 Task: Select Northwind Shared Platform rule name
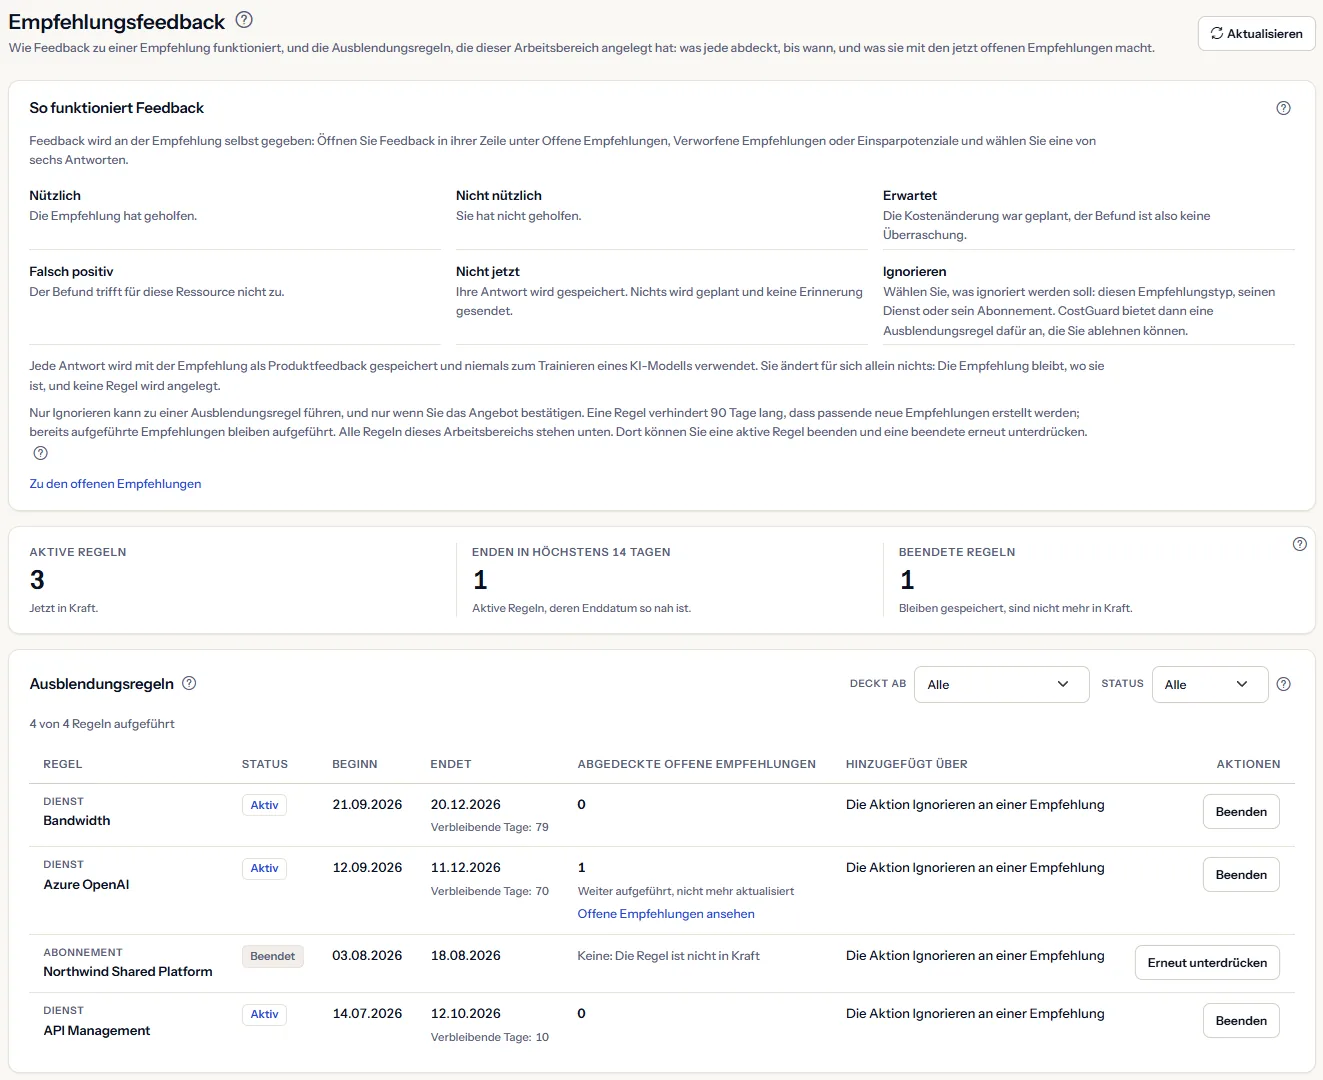(128, 972)
